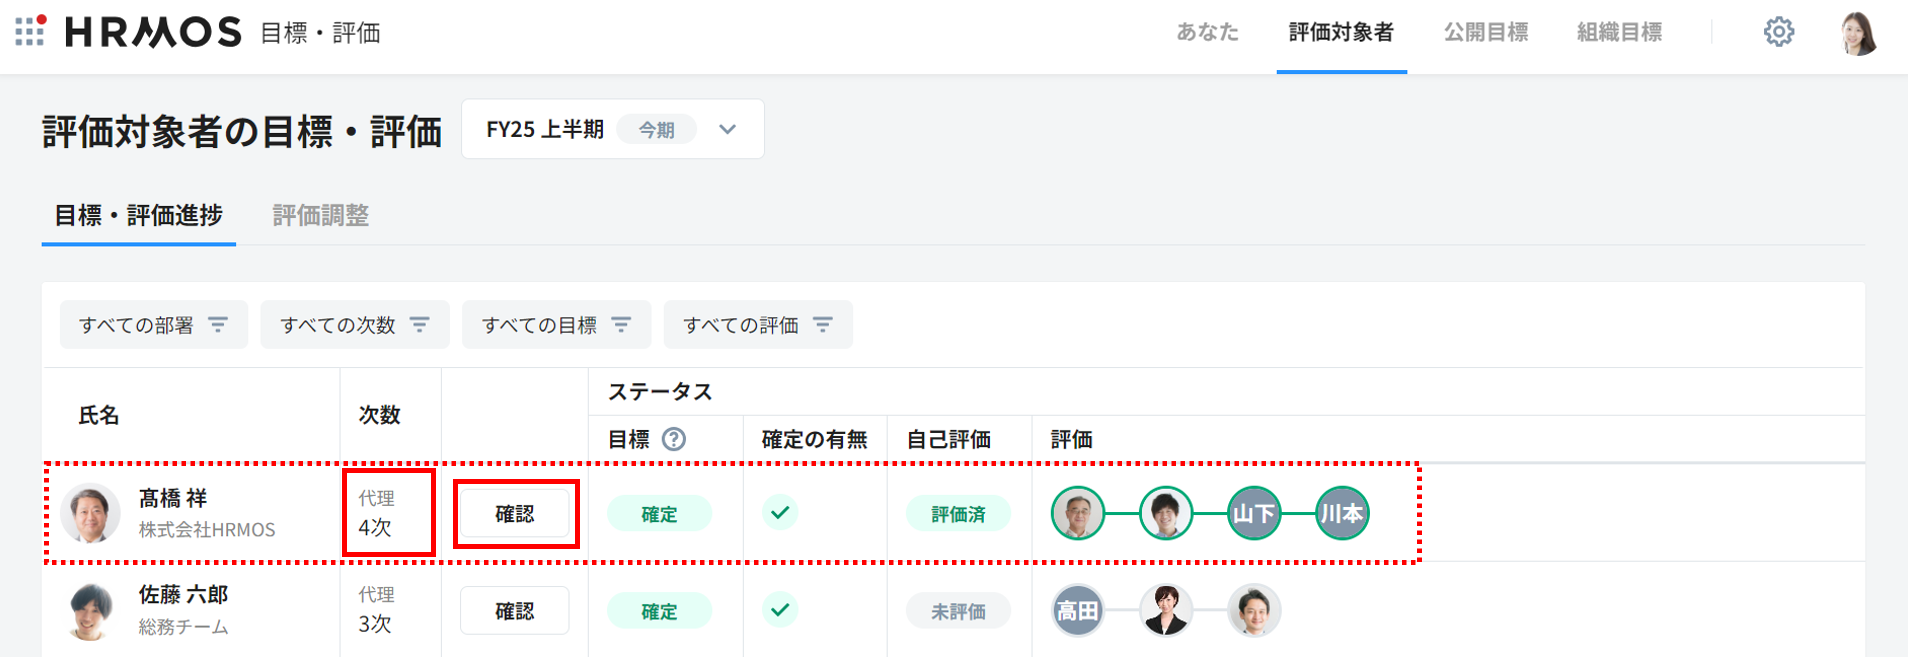The image size is (1908, 657).
Task: Click 確認 button for 佐藤 六郎
Action: click(515, 611)
